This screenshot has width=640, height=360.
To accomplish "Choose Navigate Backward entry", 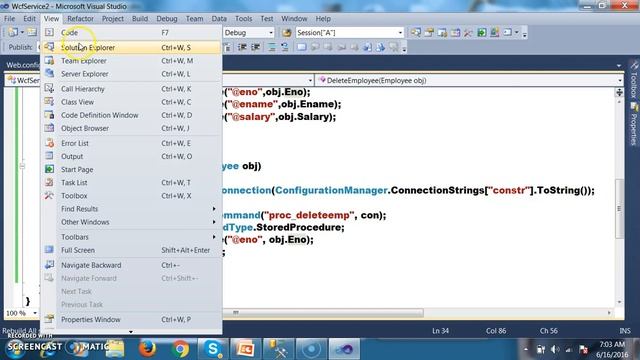I will [131, 265].
